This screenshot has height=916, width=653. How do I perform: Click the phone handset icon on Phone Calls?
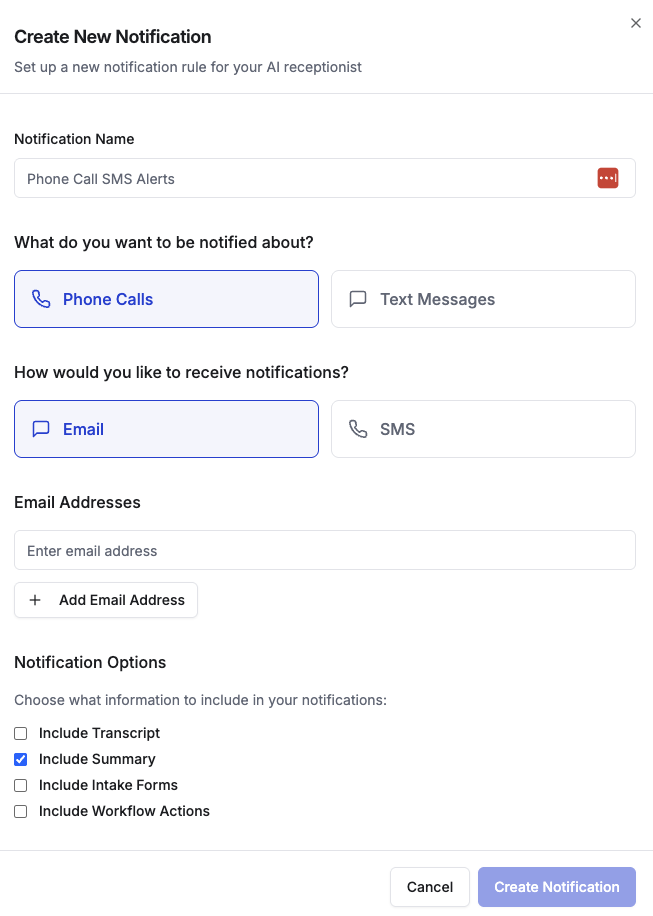click(x=41, y=299)
